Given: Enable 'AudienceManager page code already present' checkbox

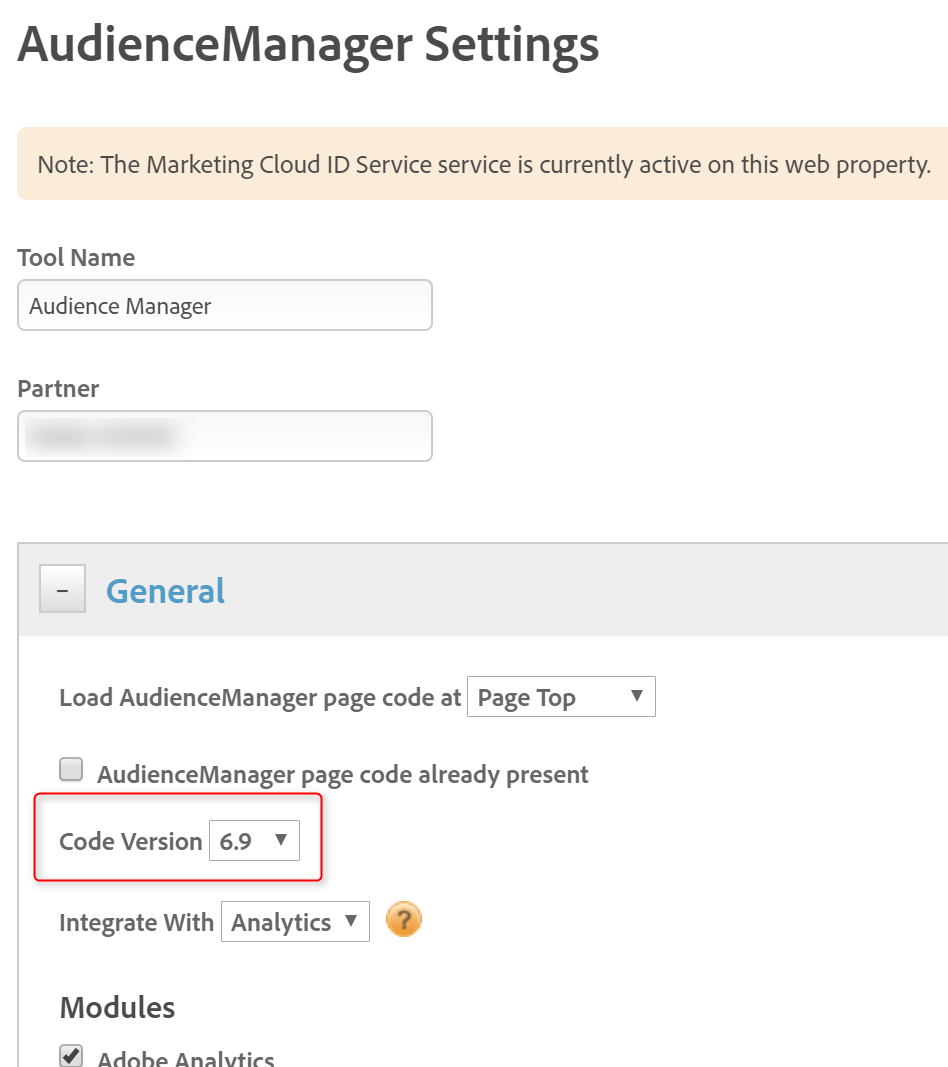Looking at the screenshot, I should 71,770.
